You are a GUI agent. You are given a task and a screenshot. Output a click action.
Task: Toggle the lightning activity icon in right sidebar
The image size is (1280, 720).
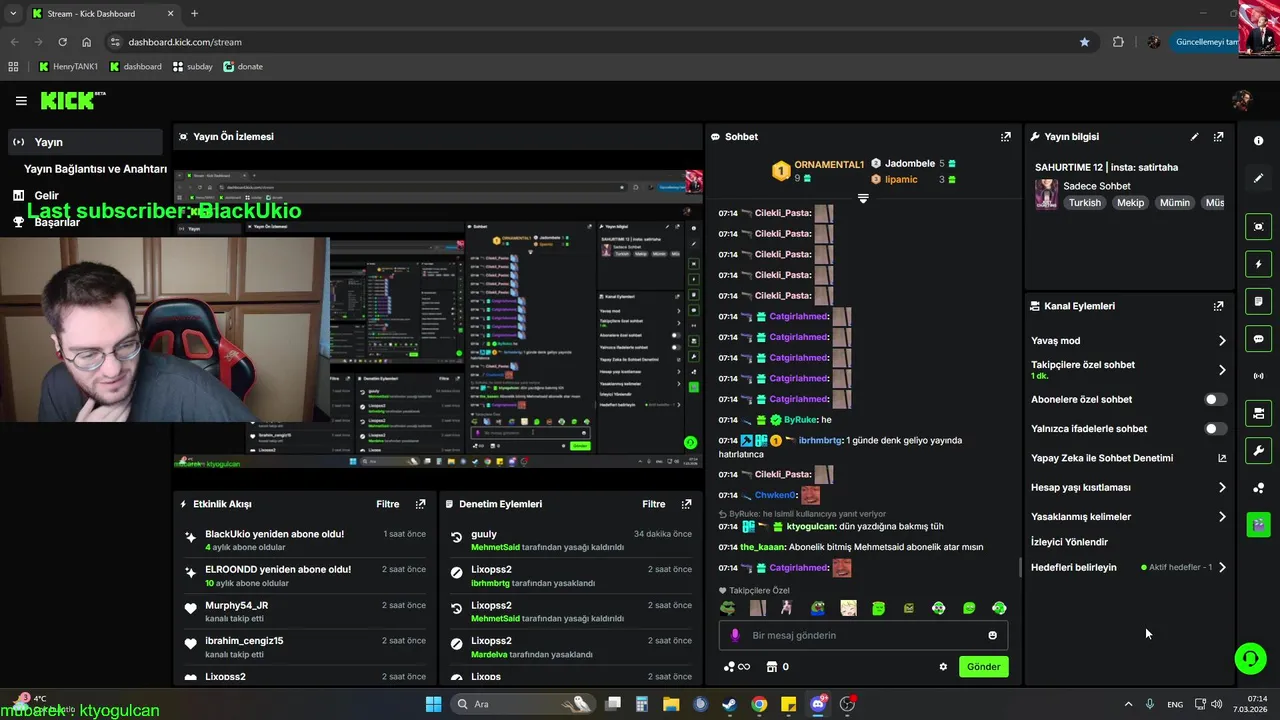(1258, 264)
